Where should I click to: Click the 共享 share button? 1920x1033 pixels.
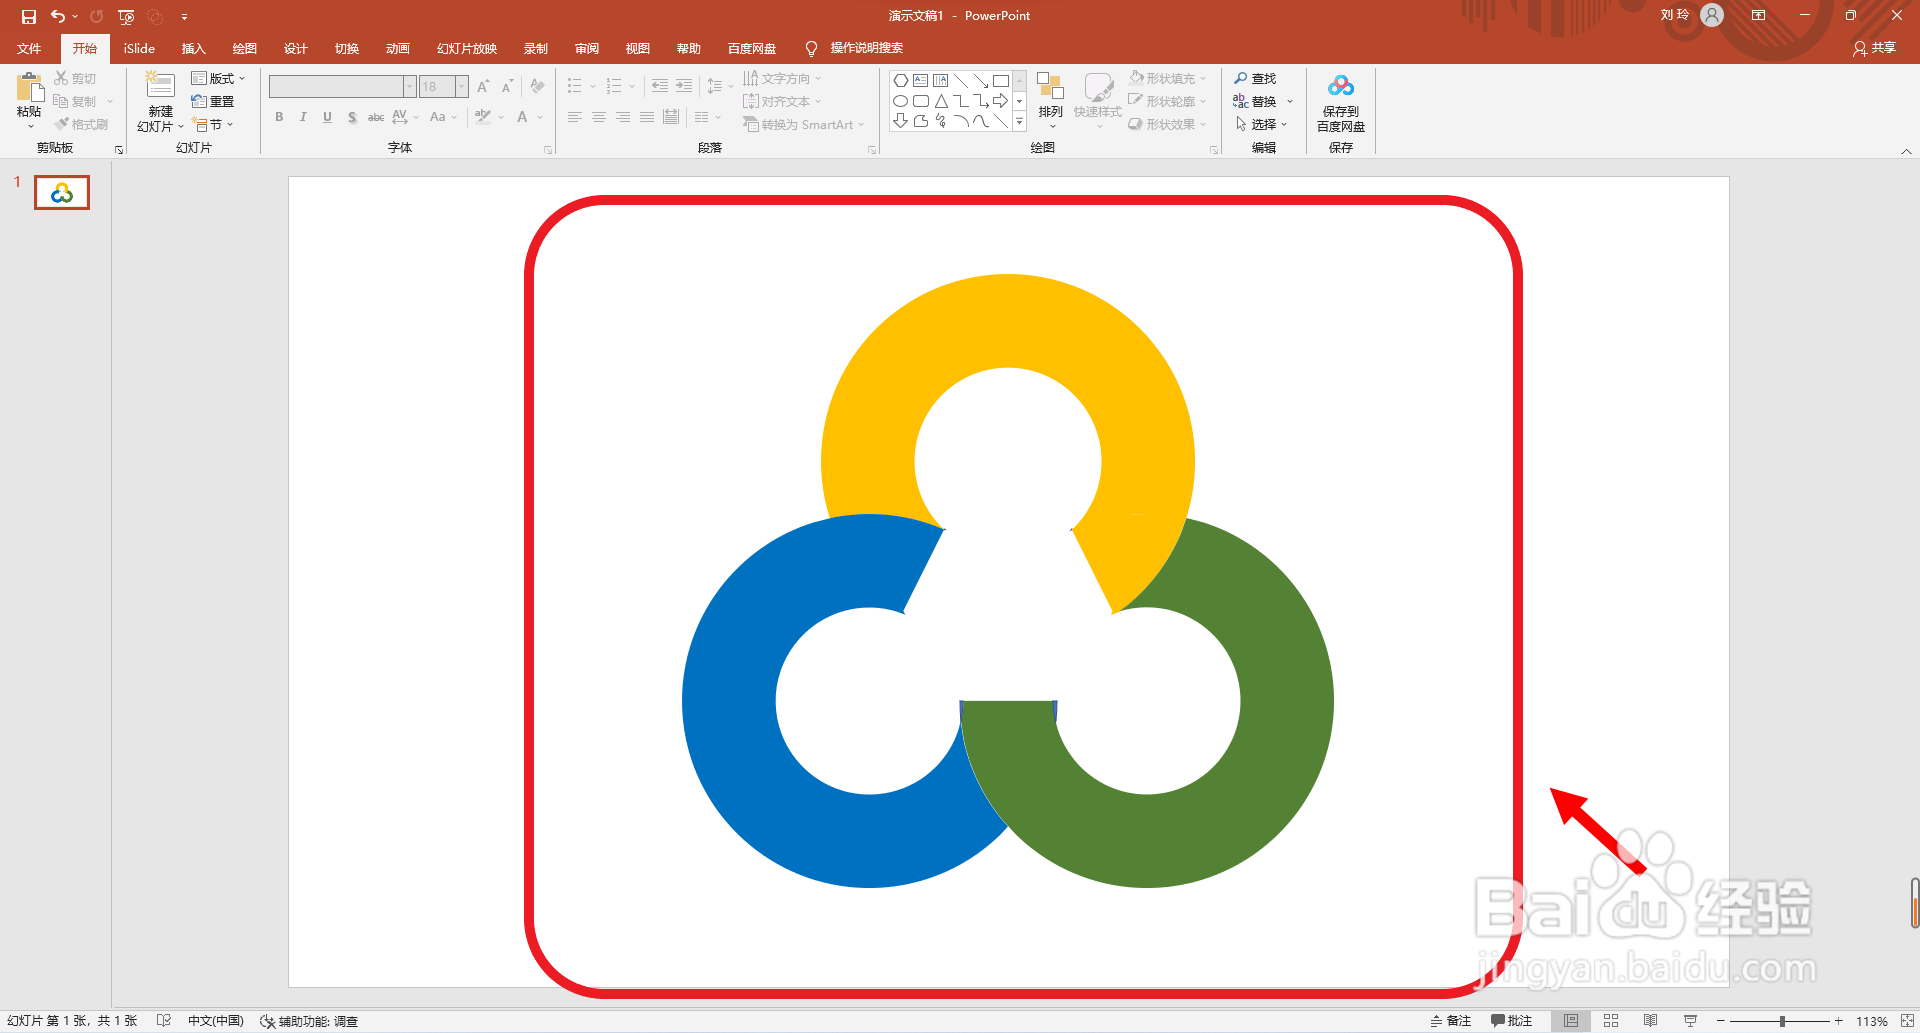click(1874, 48)
